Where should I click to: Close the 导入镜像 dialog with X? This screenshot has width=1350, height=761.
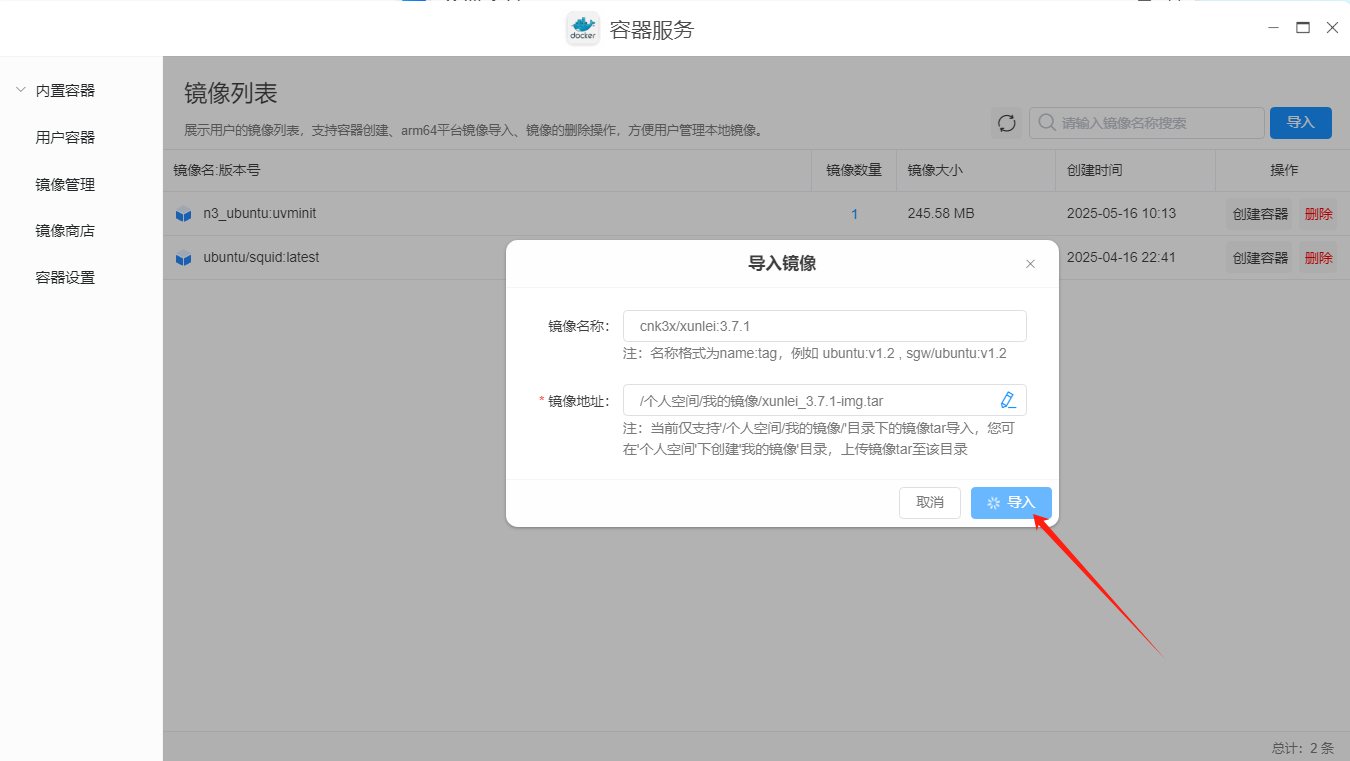pos(1031,264)
